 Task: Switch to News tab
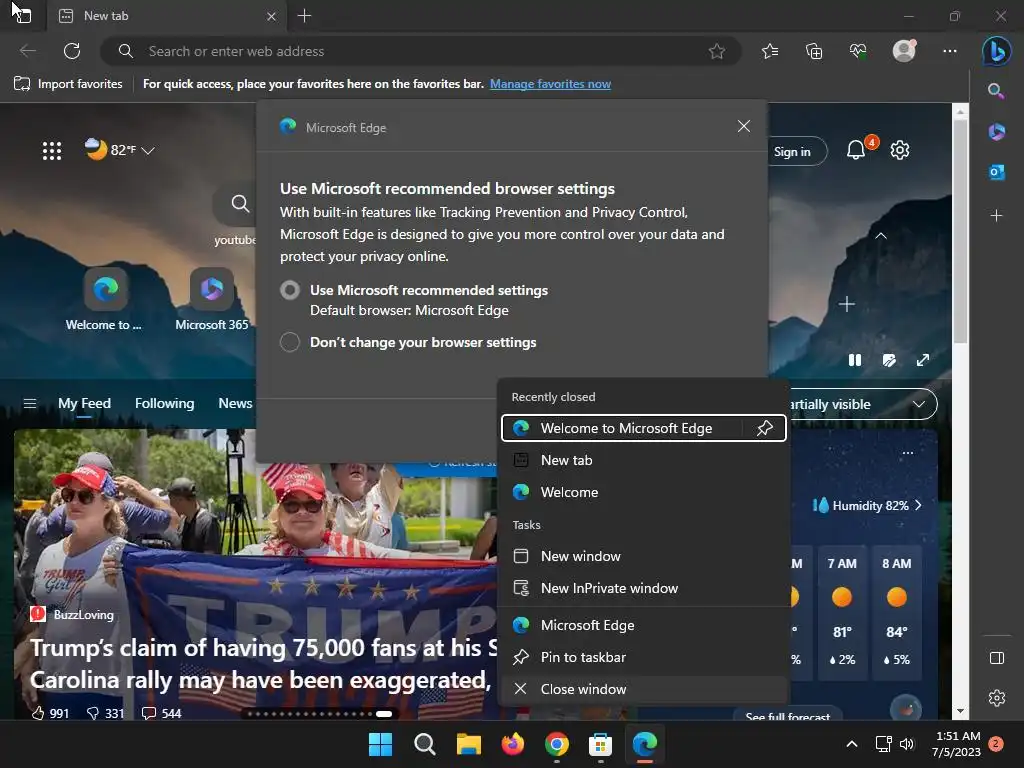pyautogui.click(x=235, y=404)
